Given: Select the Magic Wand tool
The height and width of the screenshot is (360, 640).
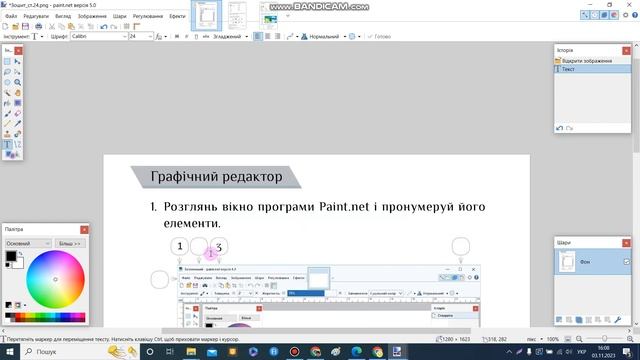Looking at the screenshot, I should (7, 93).
